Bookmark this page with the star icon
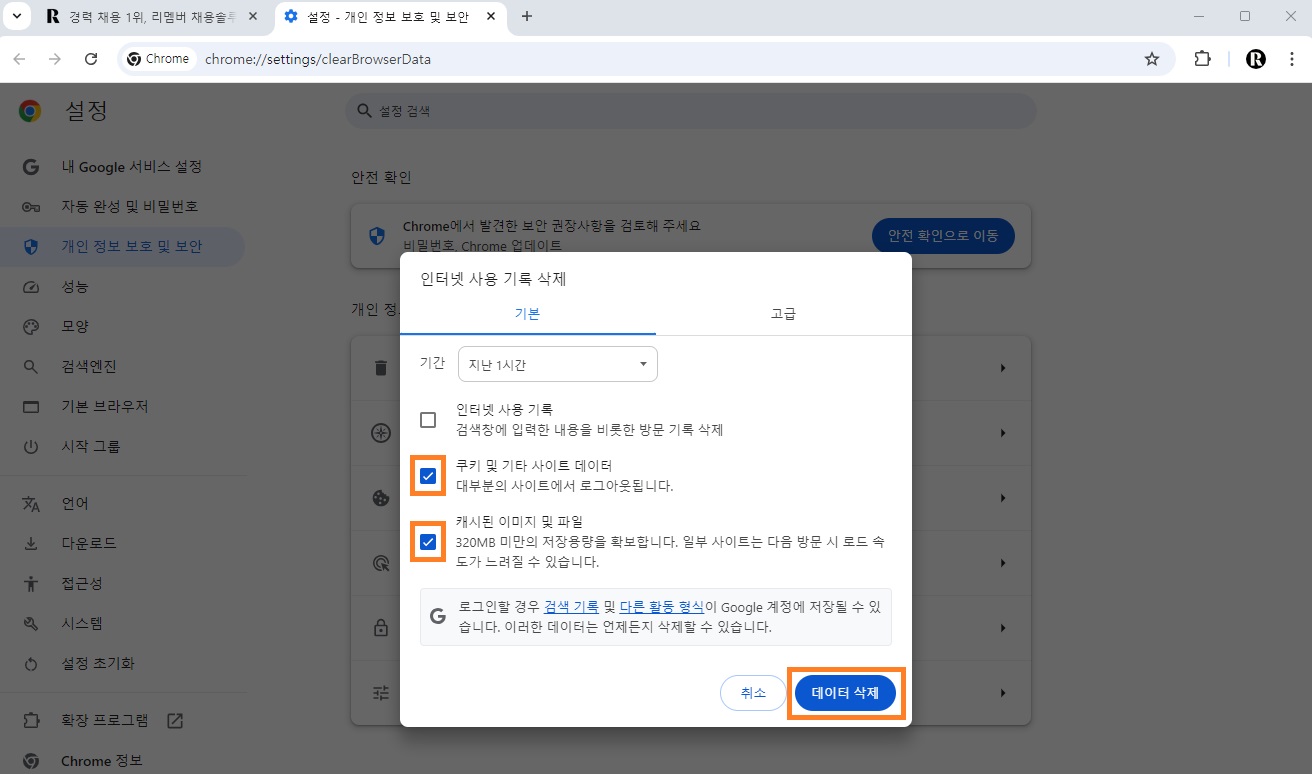This screenshot has width=1312, height=774. coord(1152,59)
